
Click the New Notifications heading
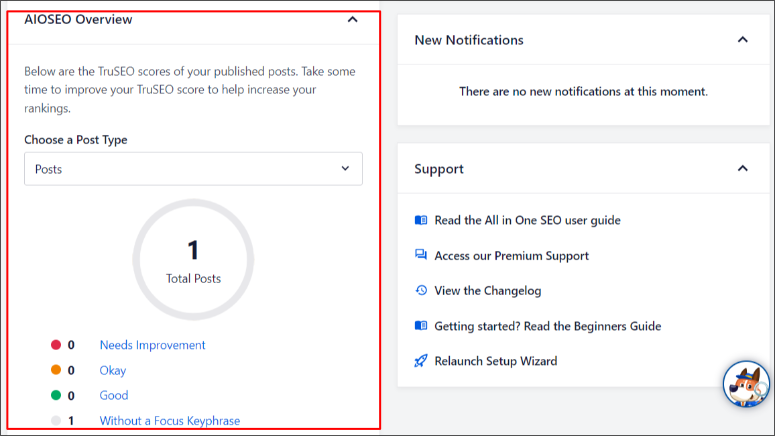[x=469, y=40]
